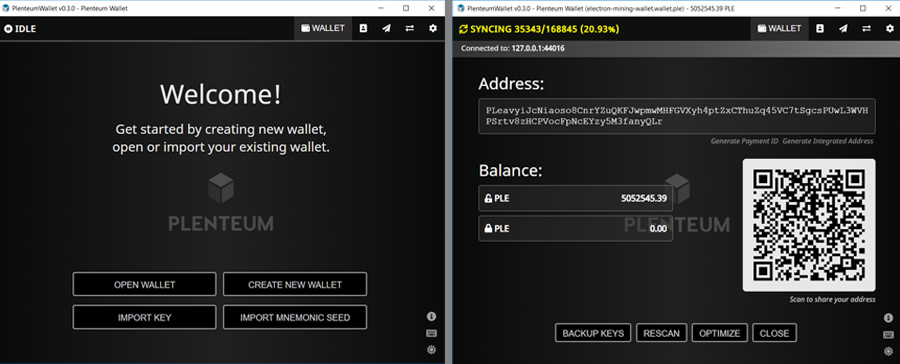Screen dimensions: 900x364
Task: Select WALLET tab in idle window
Action: 323,28
